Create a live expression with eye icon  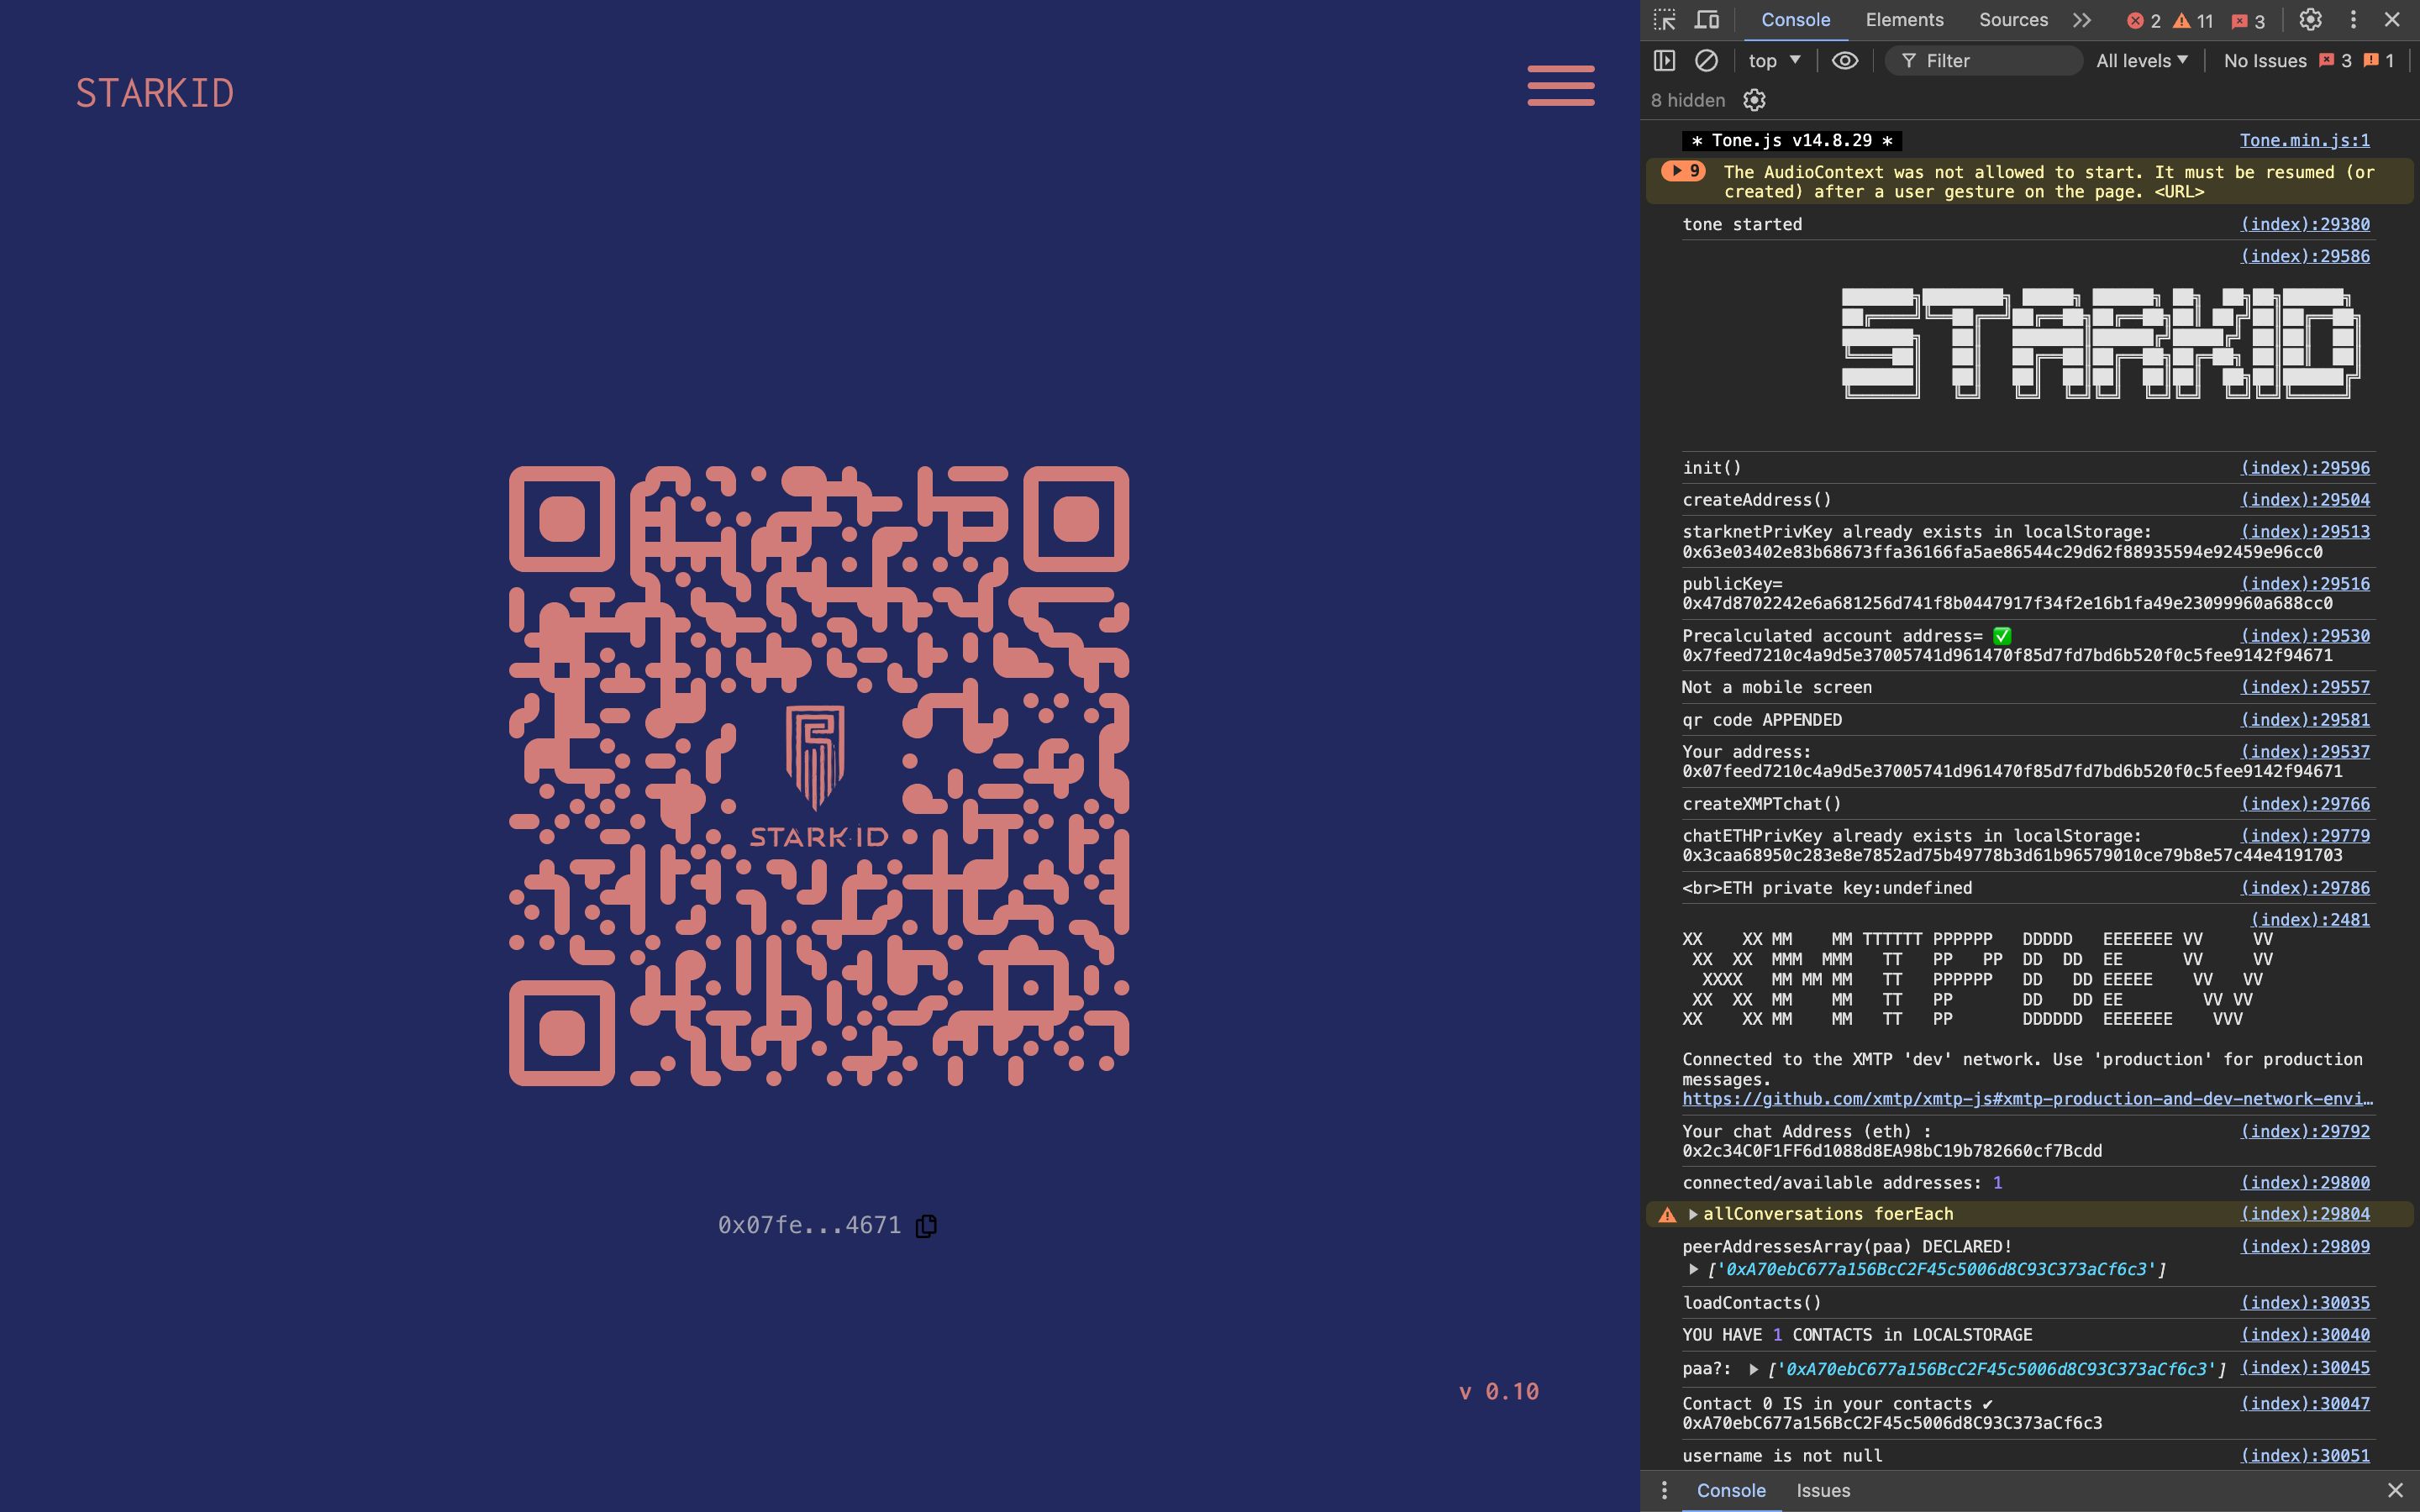pos(1845,61)
